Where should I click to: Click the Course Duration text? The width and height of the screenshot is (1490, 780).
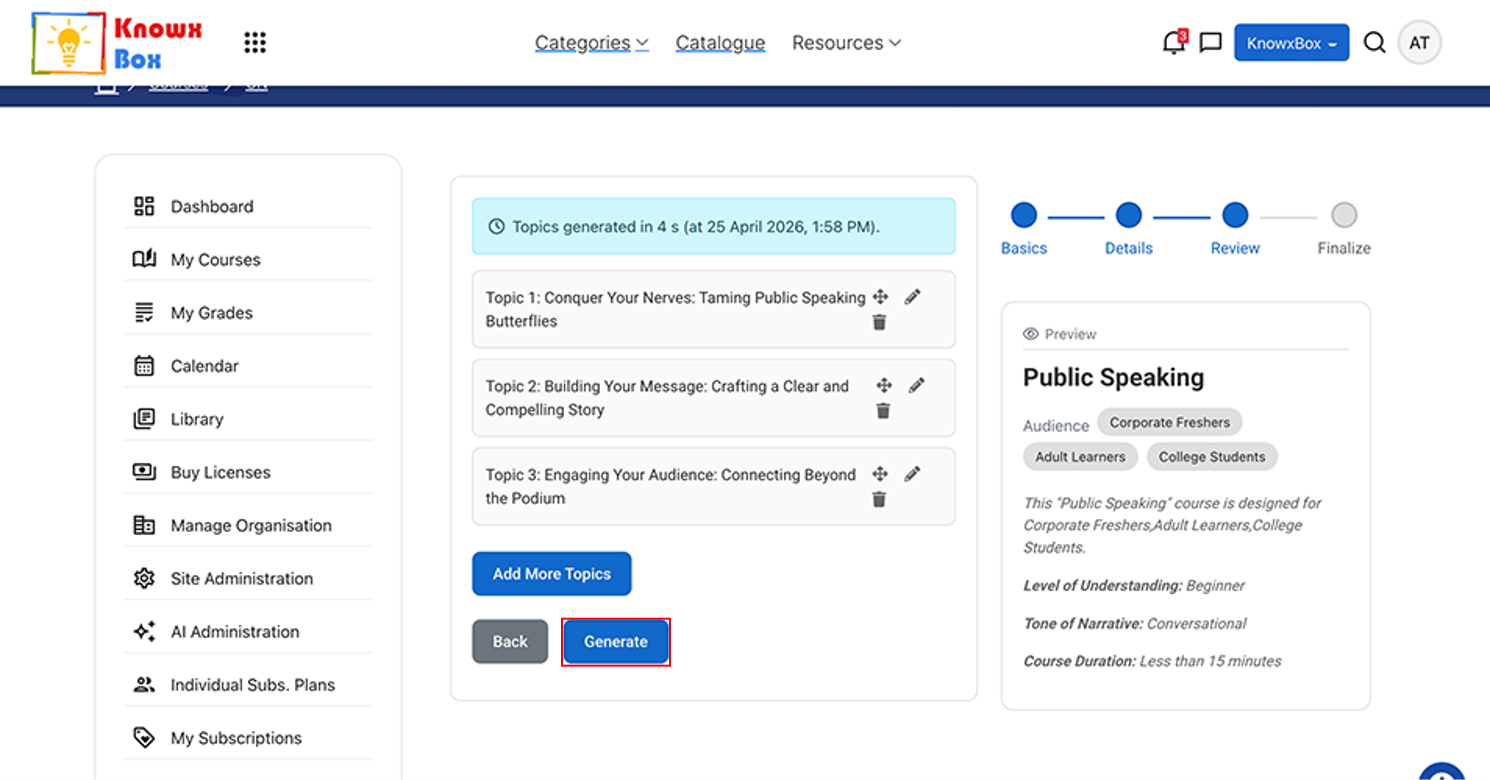coord(1152,661)
